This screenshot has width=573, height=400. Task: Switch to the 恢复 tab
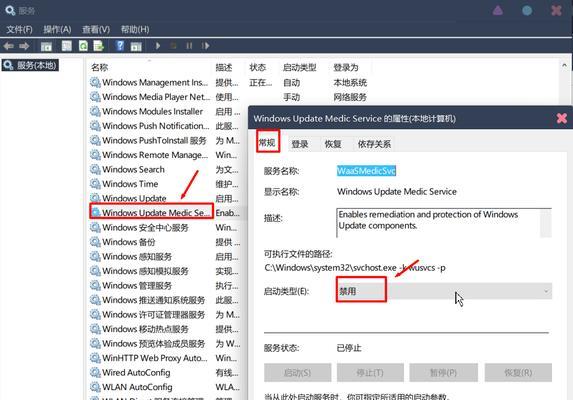(333, 144)
